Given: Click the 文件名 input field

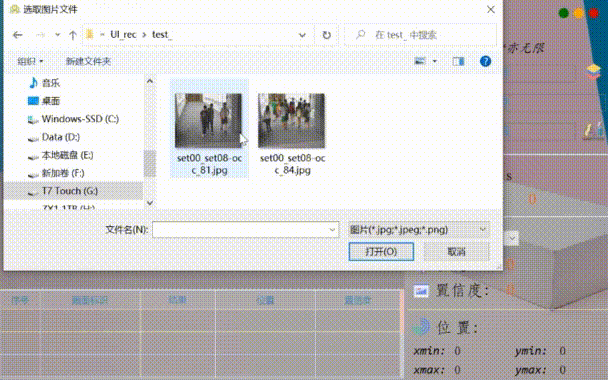Looking at the screenshot, I should [x=245, y=230].
